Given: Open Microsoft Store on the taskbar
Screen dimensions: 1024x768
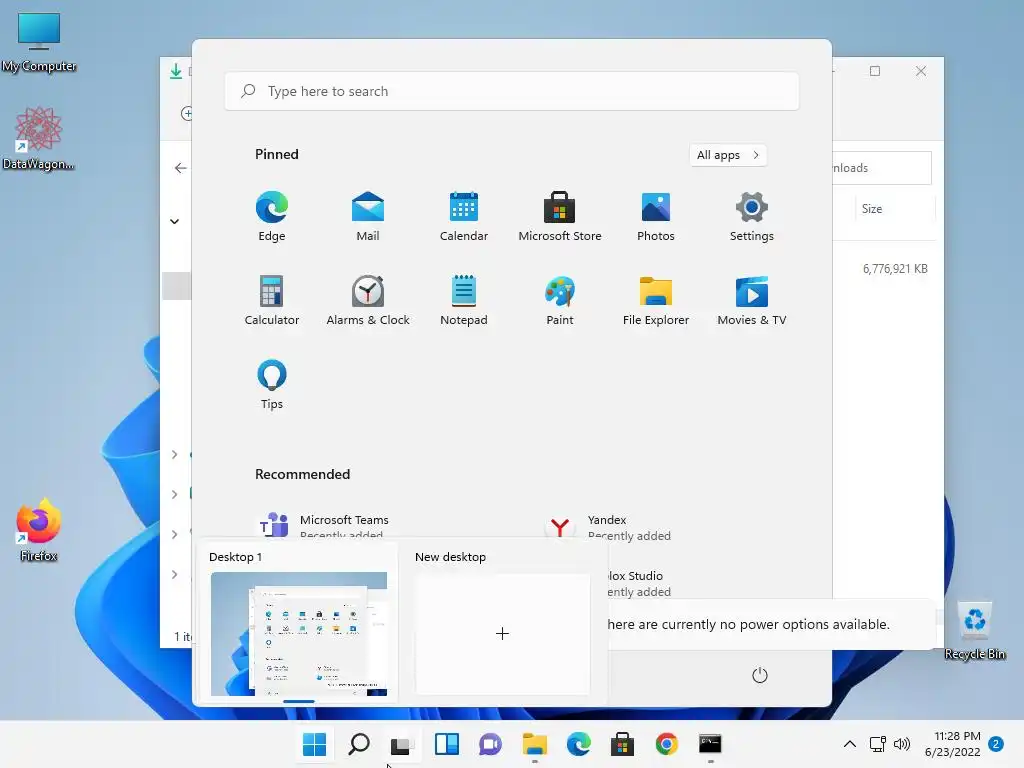Looking at the screenshot, I should 622,744.
